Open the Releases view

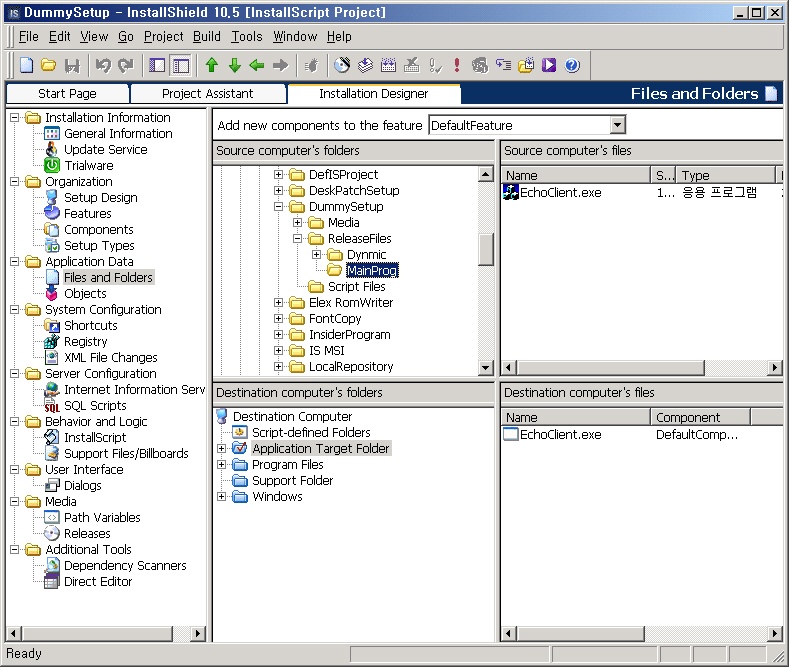87,534
